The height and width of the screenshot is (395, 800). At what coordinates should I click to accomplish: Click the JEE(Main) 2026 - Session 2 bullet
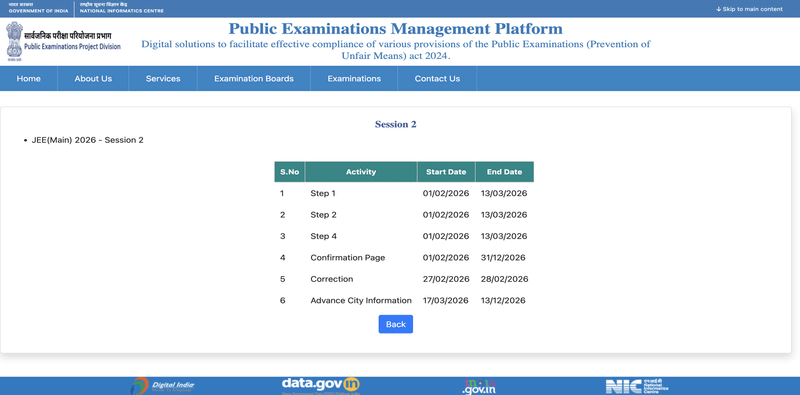tap(87, 140)
